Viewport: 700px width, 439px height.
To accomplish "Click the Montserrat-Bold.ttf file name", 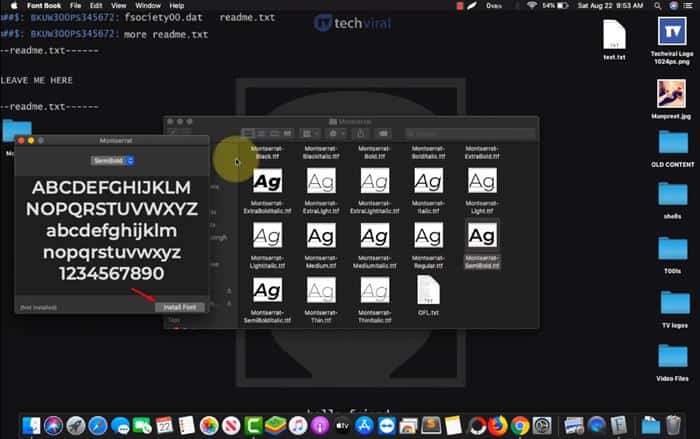I will tap(375, 152).
